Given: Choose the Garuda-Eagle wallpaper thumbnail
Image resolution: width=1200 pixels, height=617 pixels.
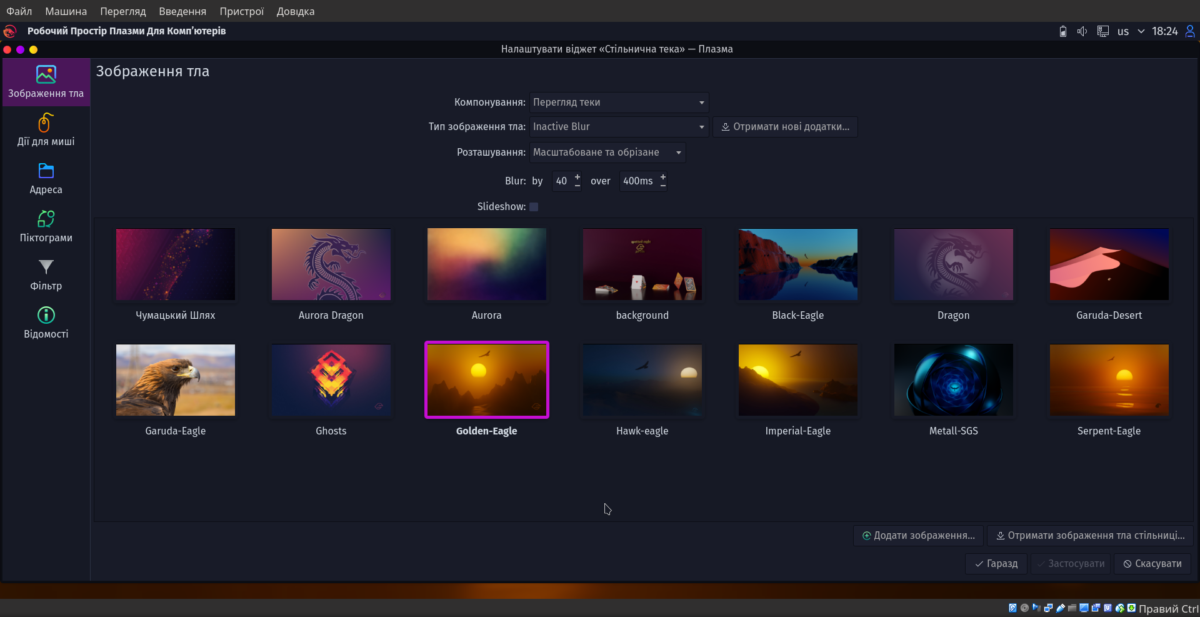Looking at the screenshot, I should (x=175, y=380).
